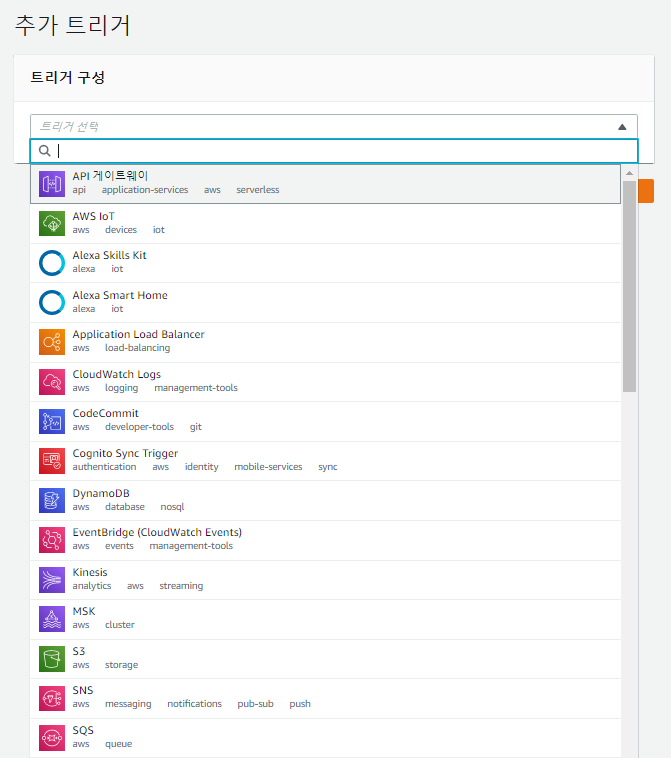
Task: Click the cluster tag under MSK
Action: [120, 625]
